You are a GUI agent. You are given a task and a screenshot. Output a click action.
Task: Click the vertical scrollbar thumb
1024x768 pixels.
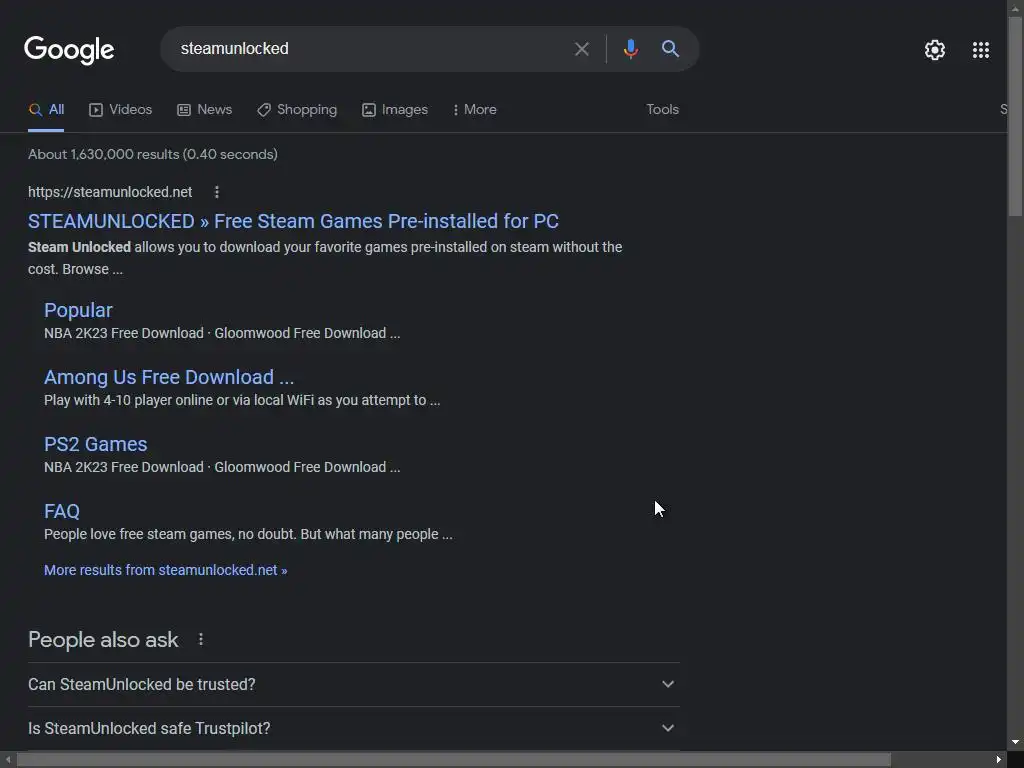click(1016, 116)
